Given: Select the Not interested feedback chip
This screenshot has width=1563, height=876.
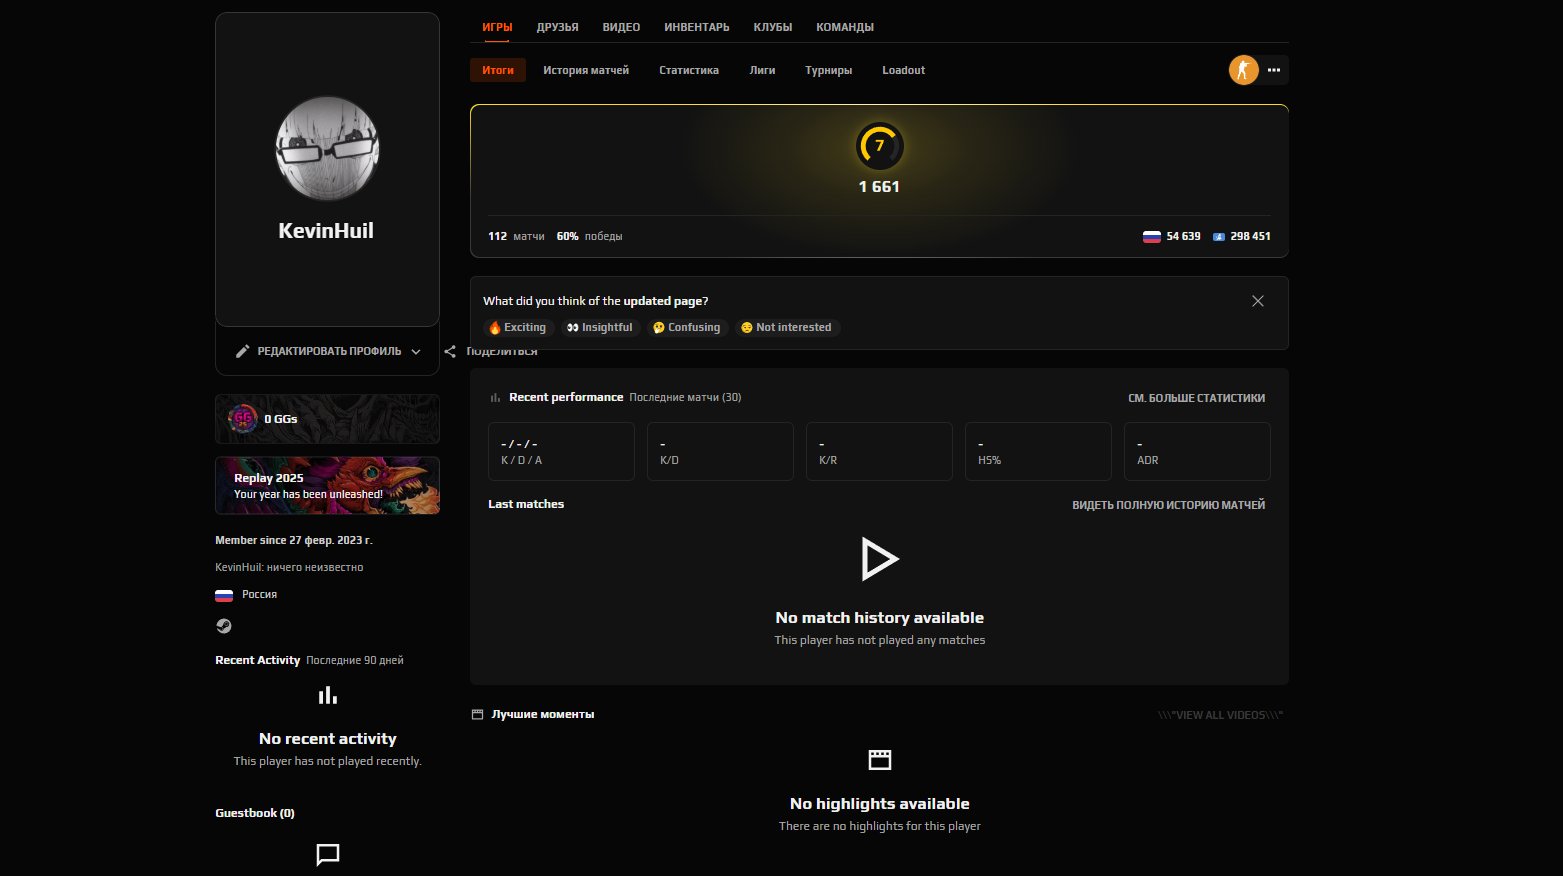Looking at the screenshot, I should 787,327.
